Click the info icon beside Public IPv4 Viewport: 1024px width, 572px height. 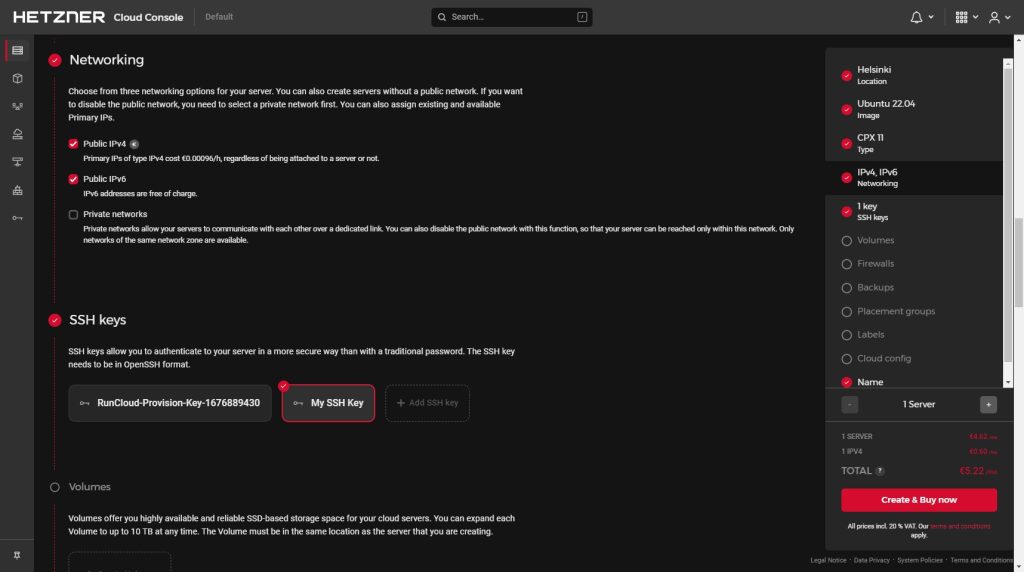pos(135,144)
